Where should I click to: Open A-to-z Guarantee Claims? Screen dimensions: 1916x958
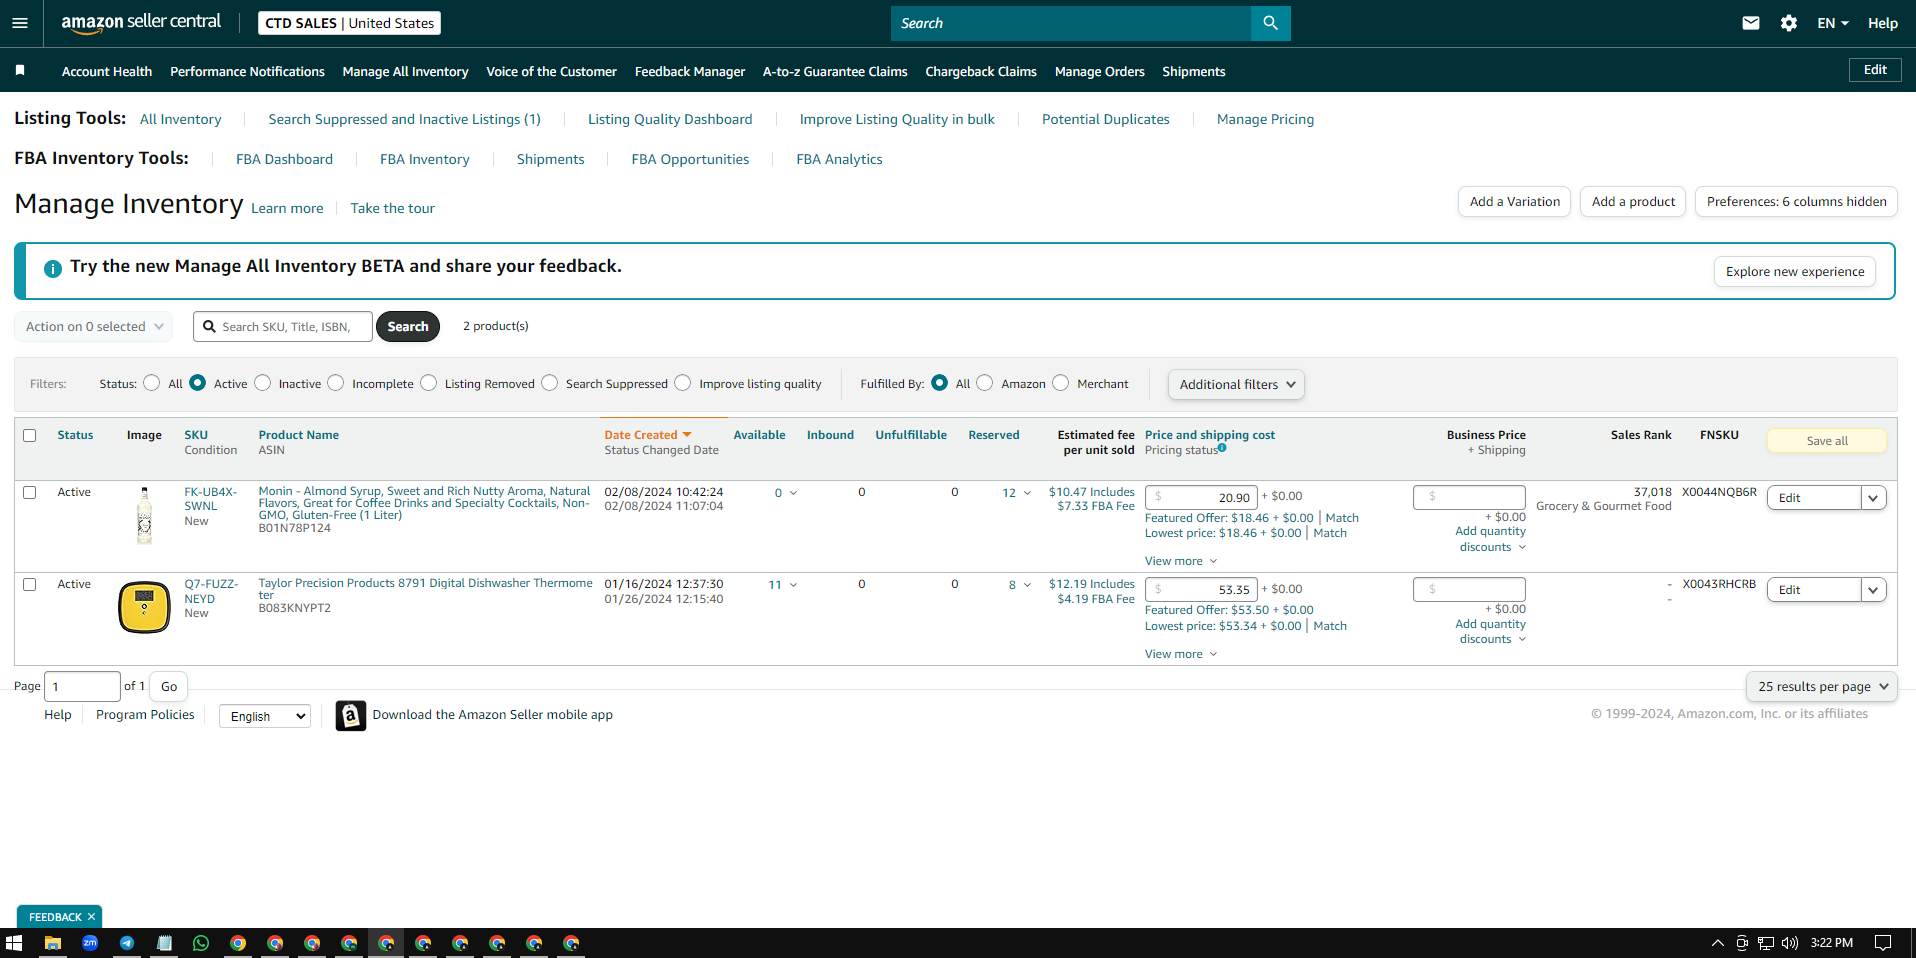[x=835, y=71]
